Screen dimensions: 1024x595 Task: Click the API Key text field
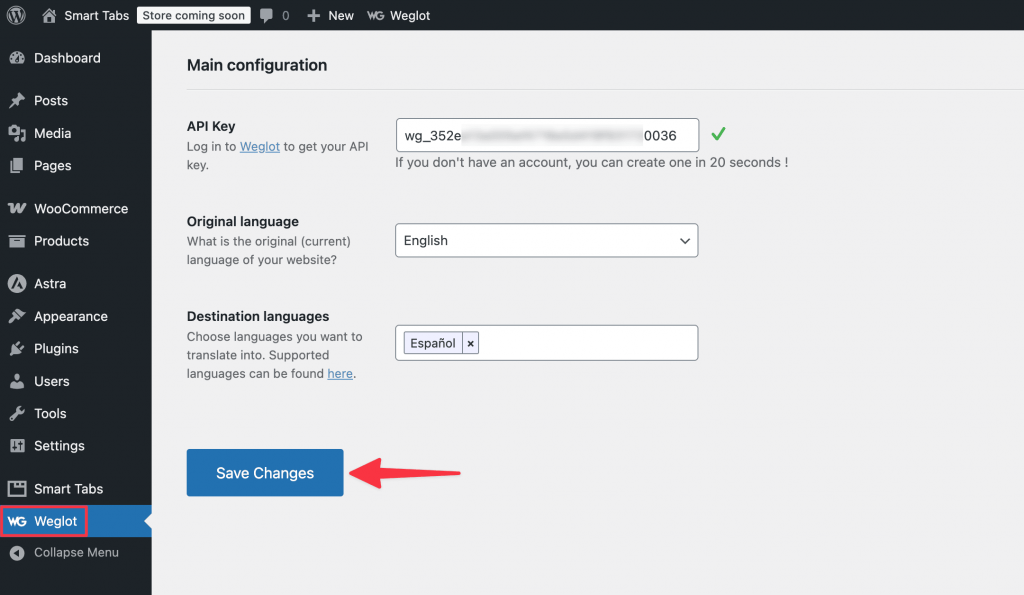click(x=547, y=135)
